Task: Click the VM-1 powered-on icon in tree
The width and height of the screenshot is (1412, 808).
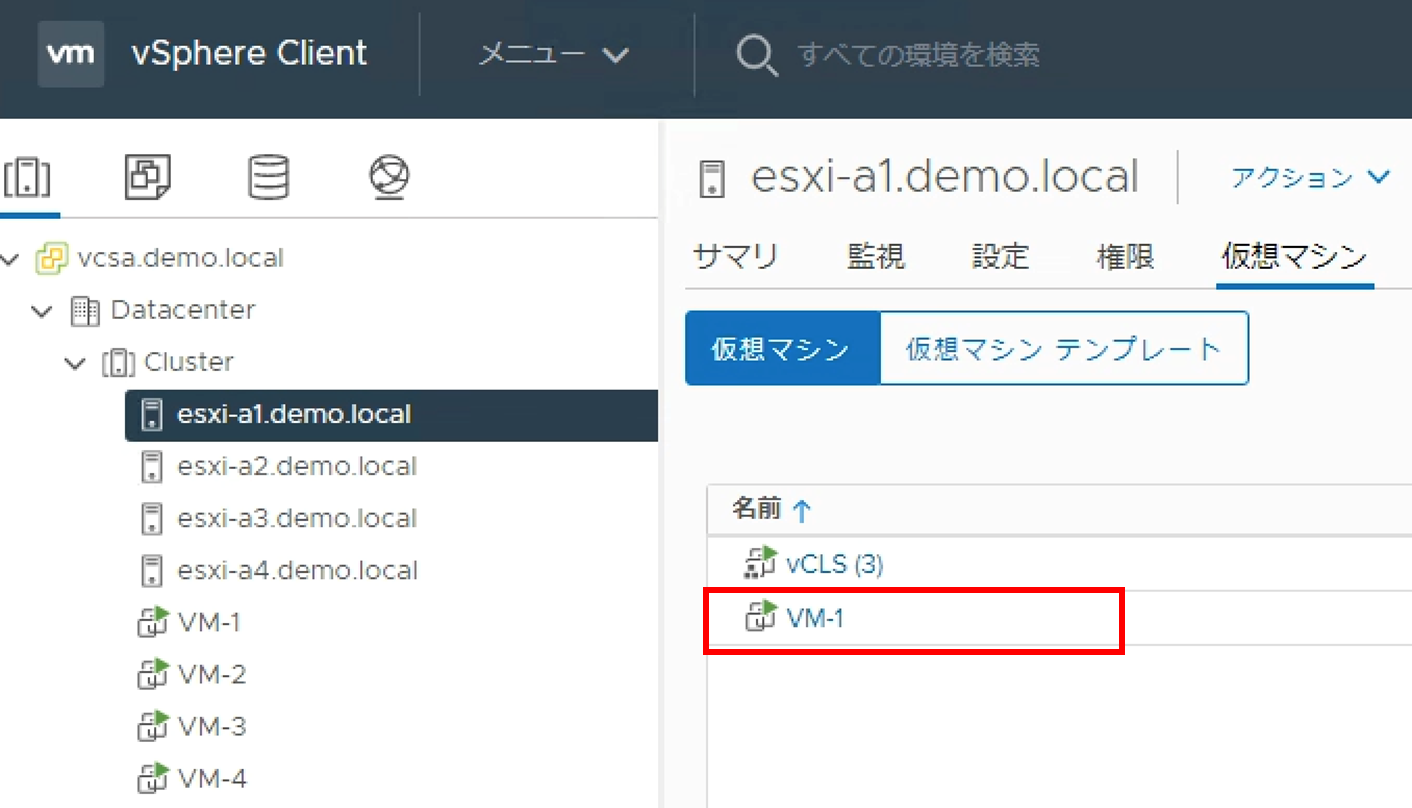Action: (x=152, y=622)
